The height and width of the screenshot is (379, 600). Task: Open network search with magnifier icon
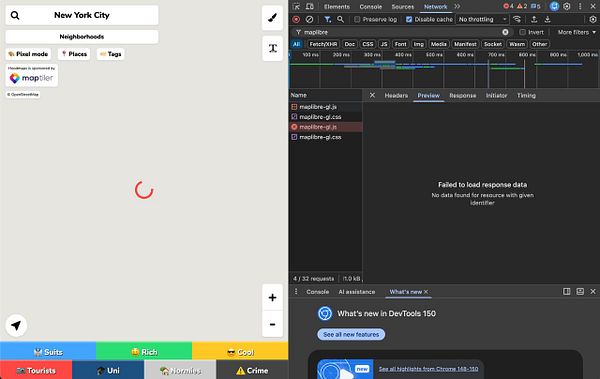tap(340, 19)
